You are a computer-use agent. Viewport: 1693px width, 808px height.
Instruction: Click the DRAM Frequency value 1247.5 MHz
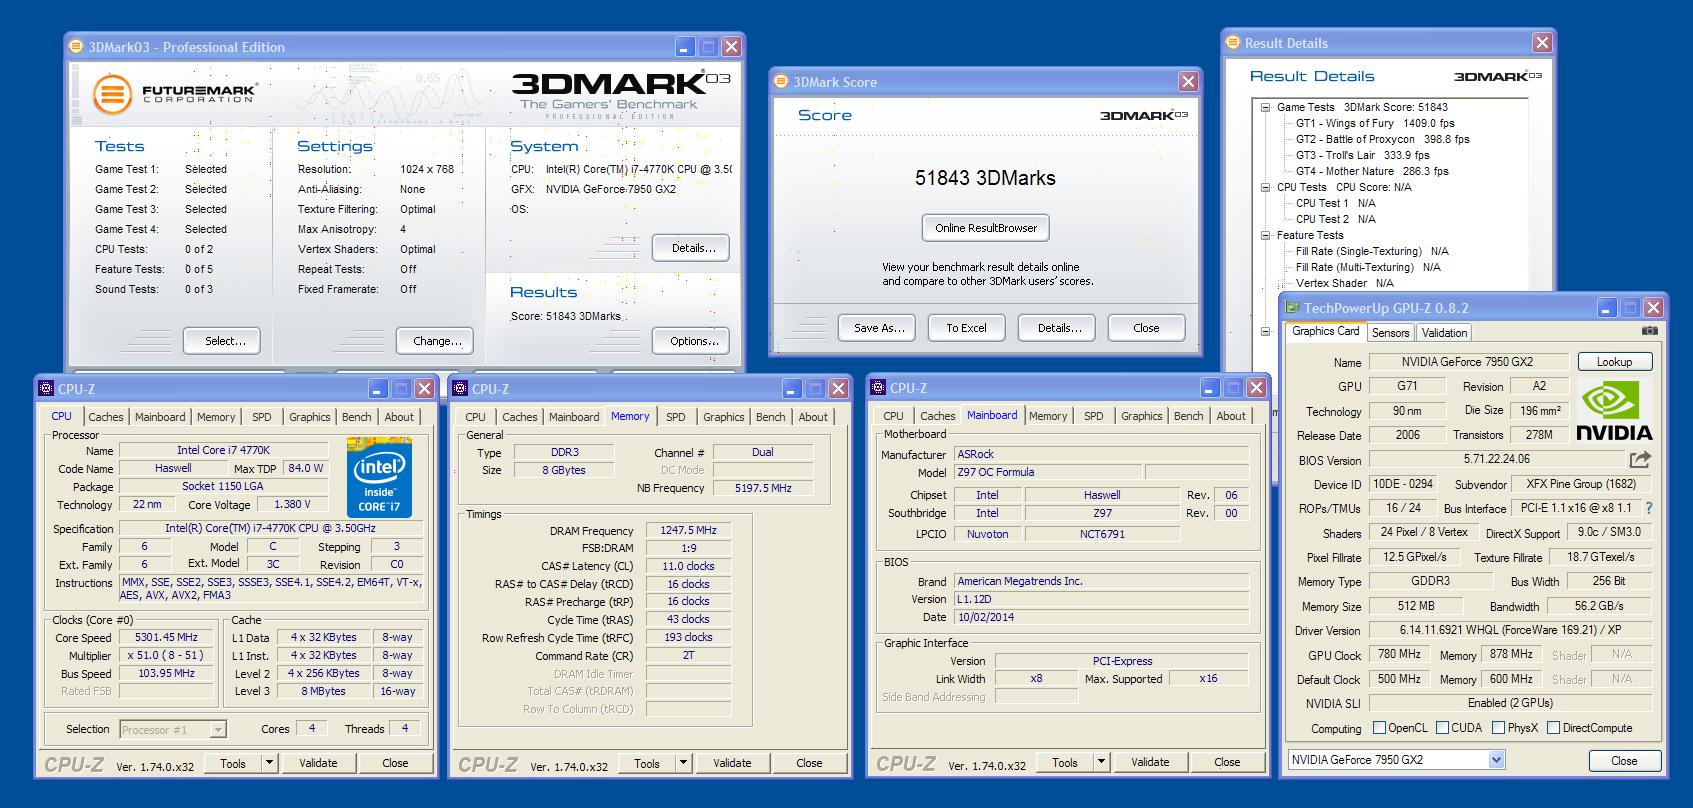[x=688, y=530]
